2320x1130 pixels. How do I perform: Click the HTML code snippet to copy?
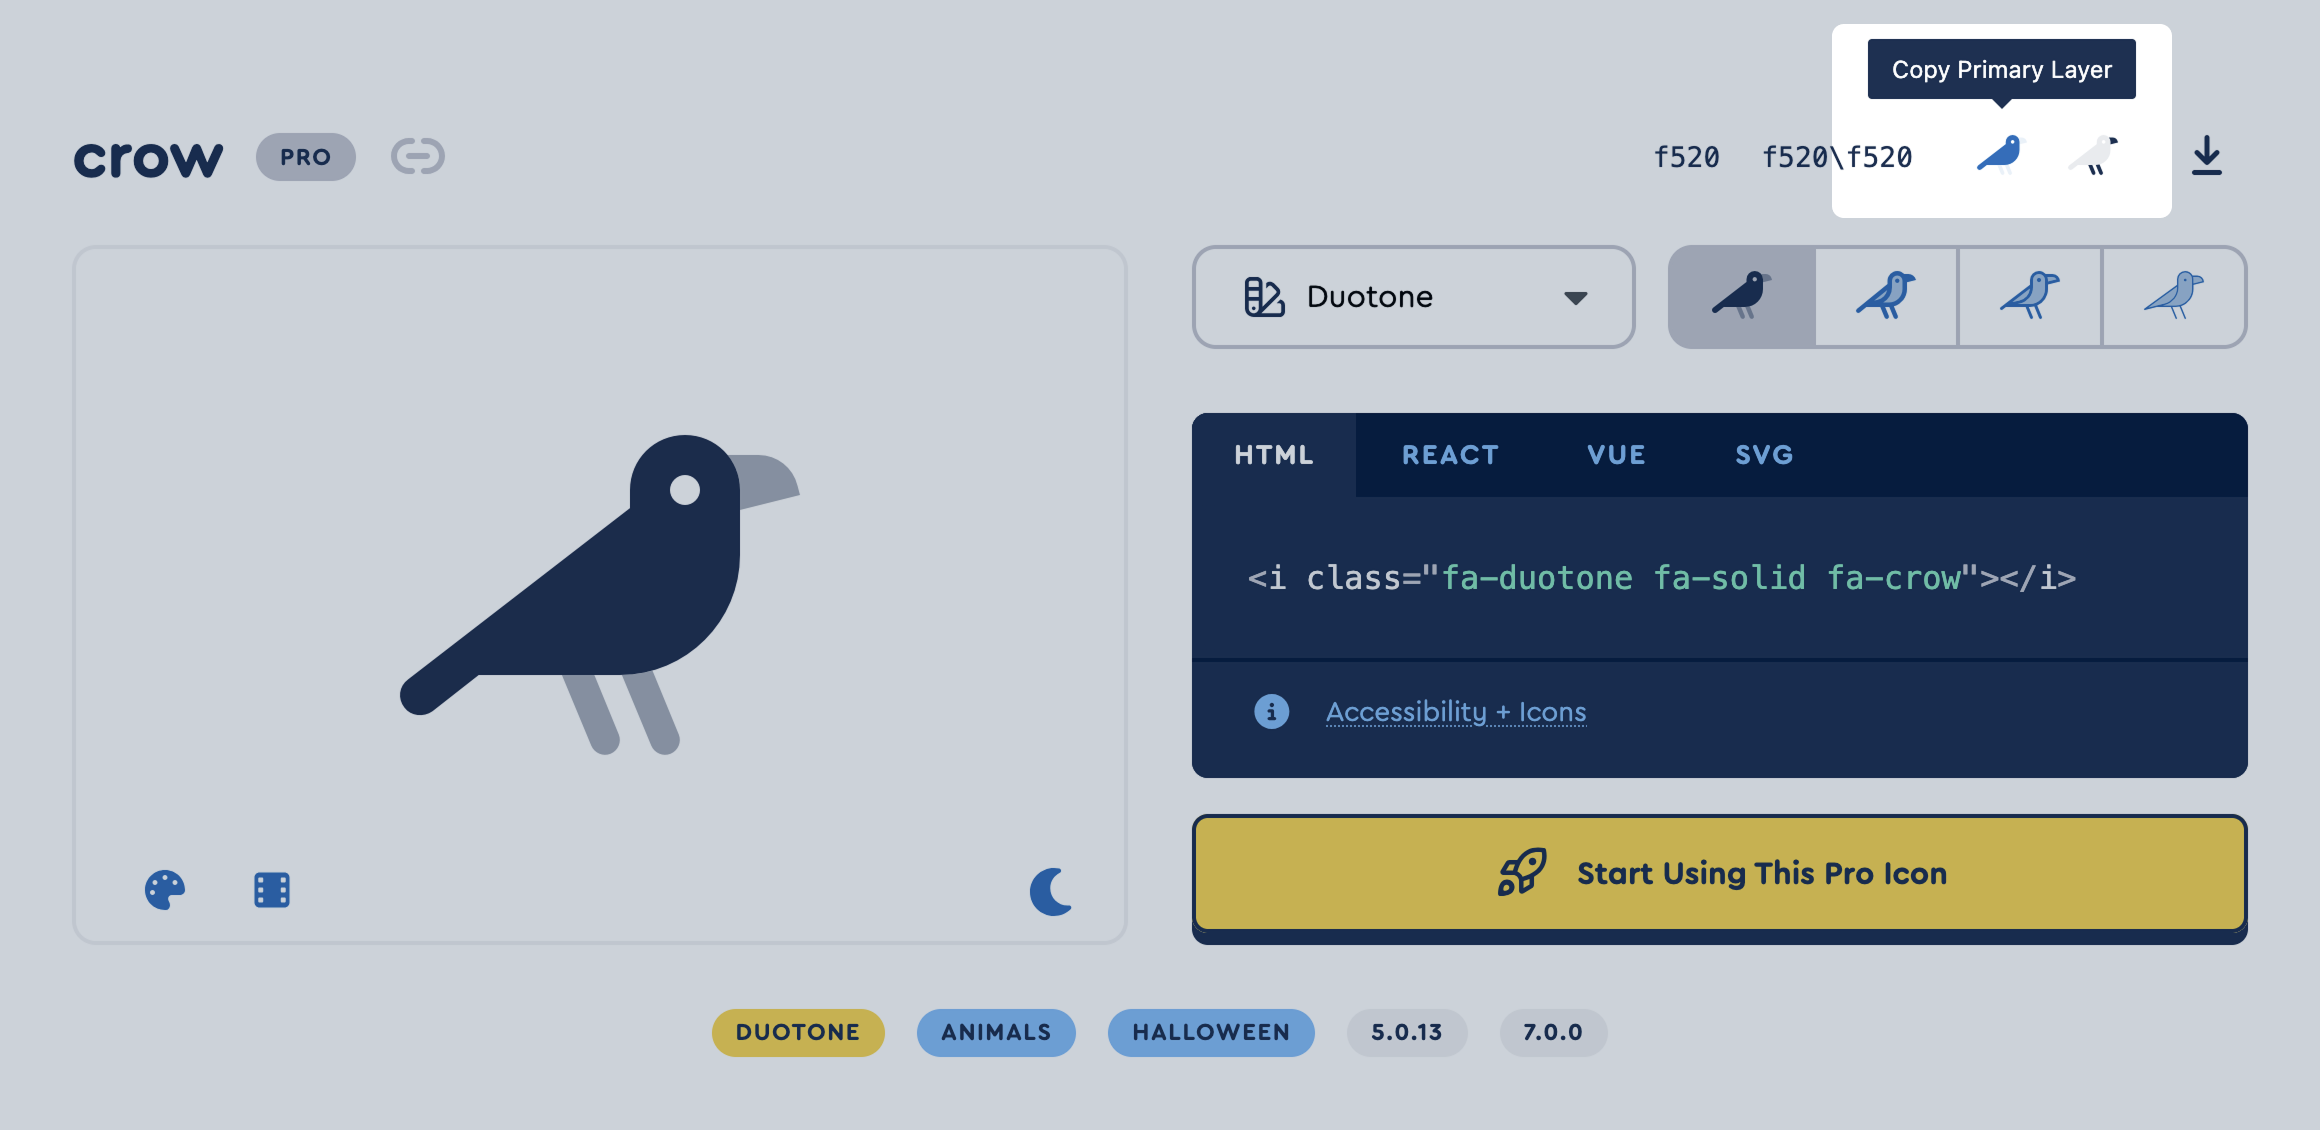[x=1661, y=578]
